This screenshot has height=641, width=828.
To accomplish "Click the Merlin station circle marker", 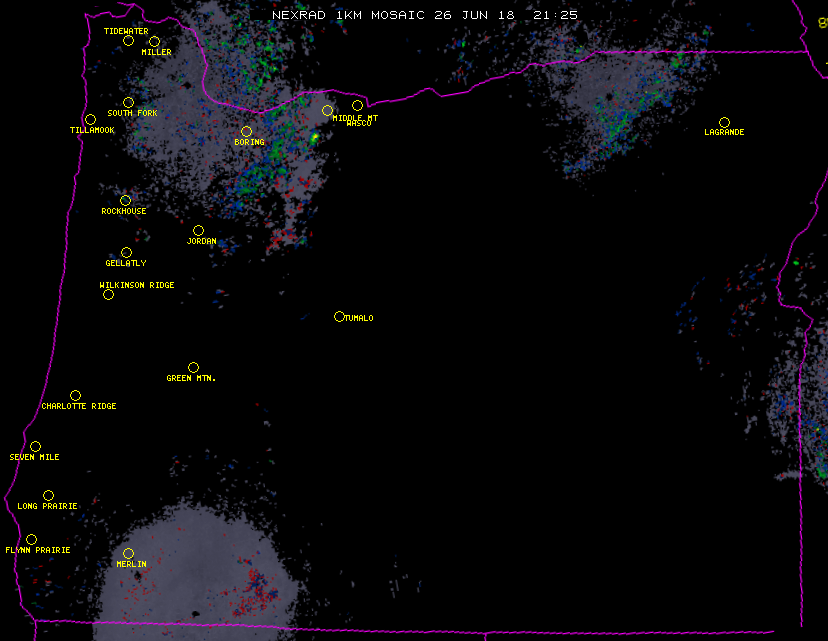I will tap(128, 554).
